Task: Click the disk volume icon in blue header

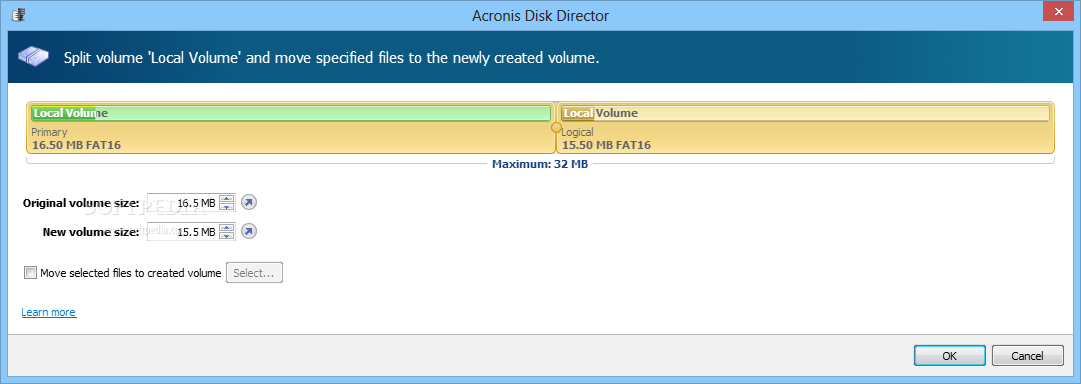Action: coord(33,57)
